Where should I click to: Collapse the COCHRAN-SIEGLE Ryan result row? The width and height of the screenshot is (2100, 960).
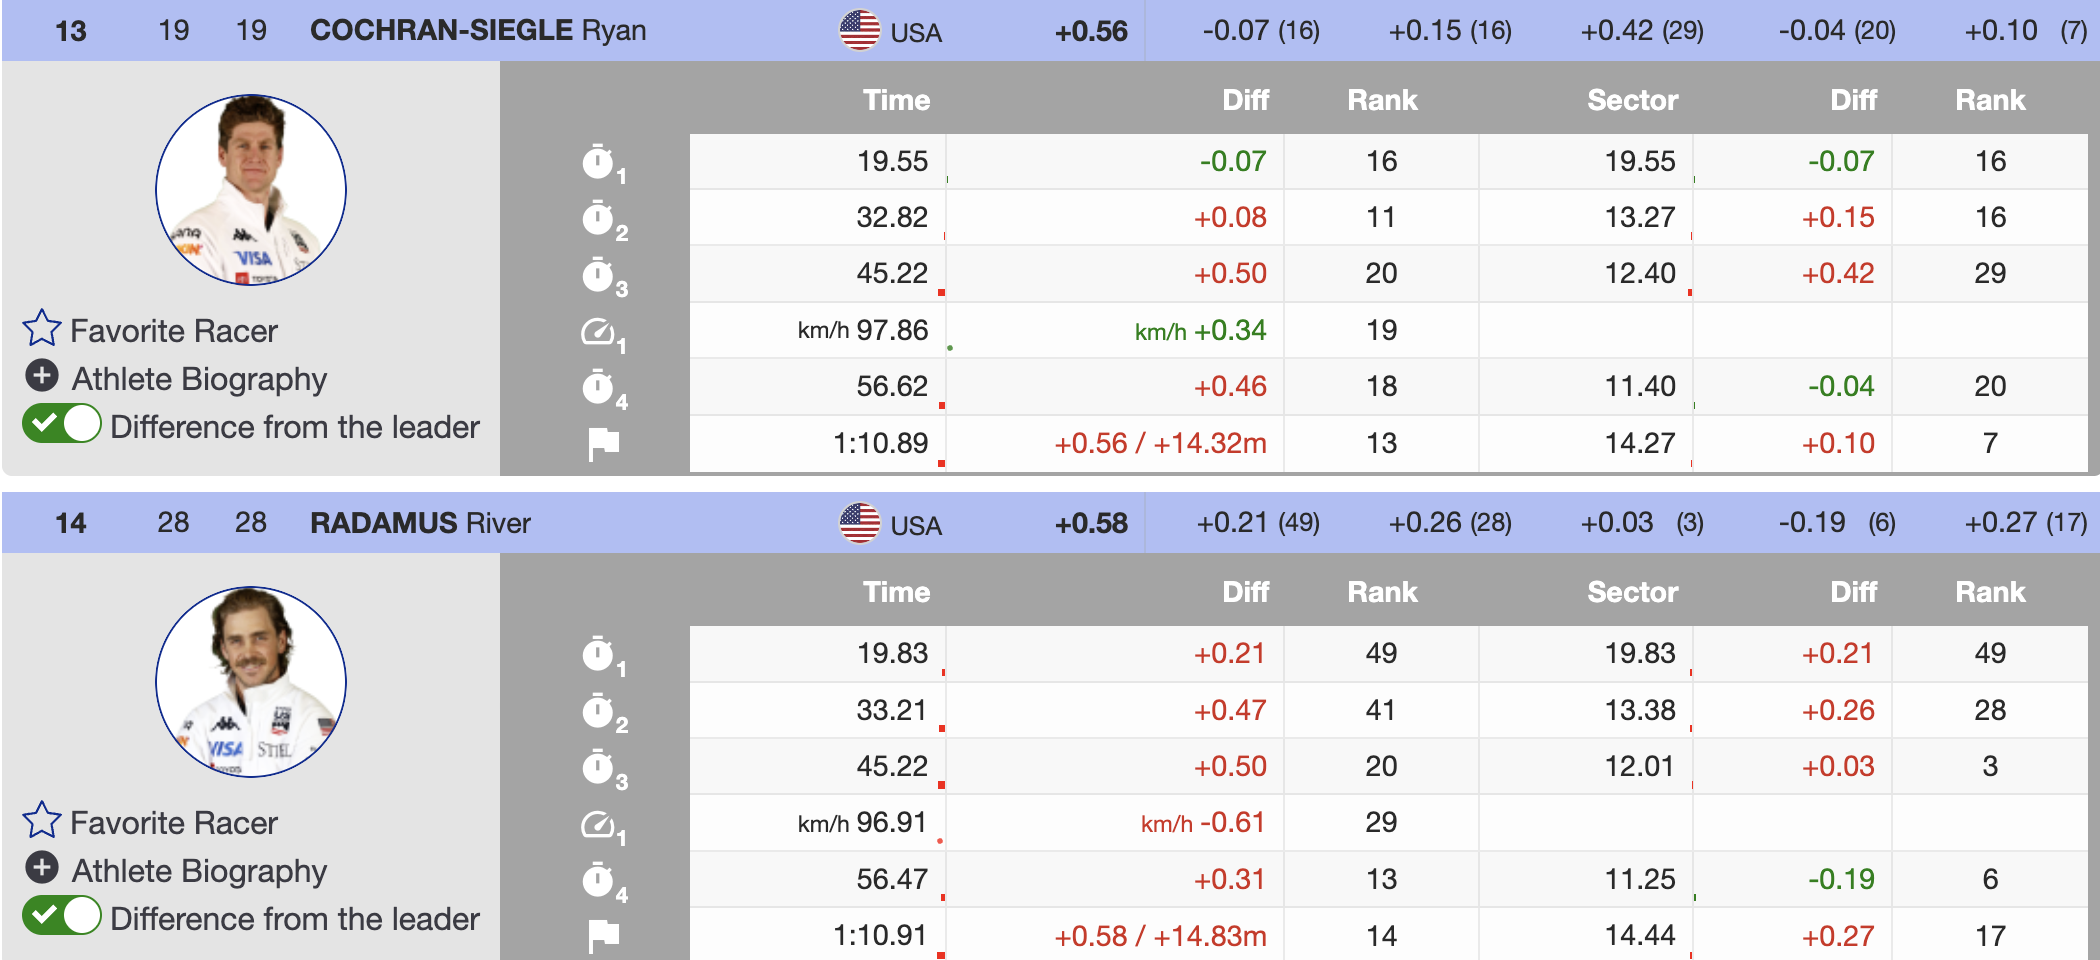(478, 30)
